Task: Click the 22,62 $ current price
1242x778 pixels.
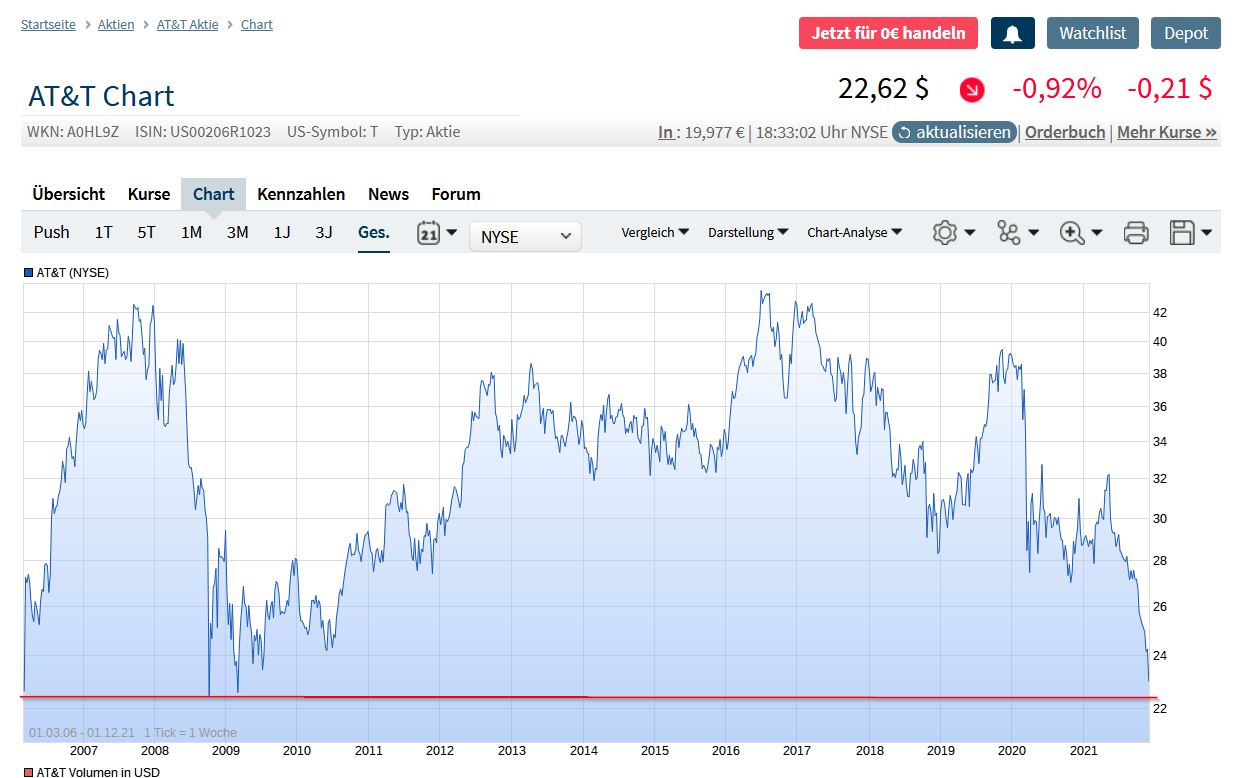Action: [x=883, y=89]
